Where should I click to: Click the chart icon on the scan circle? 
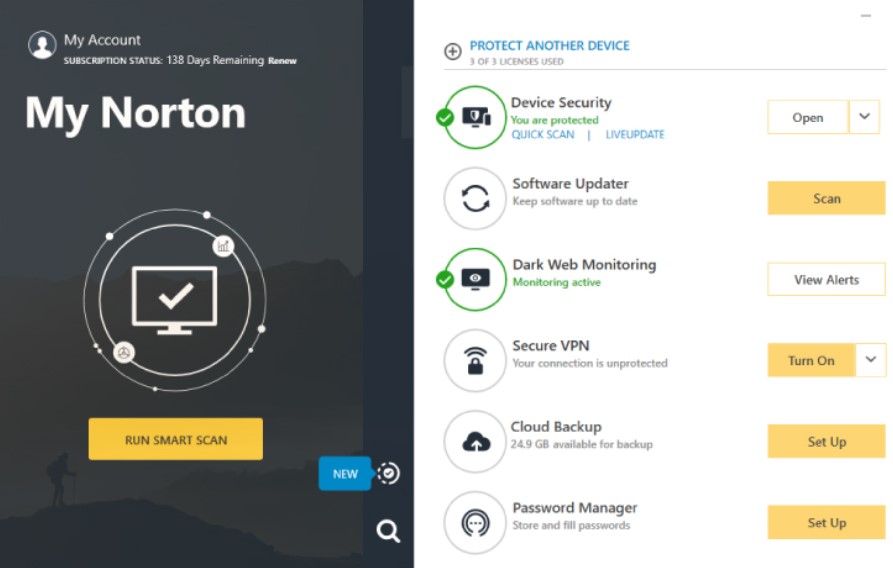pos(223,246)
